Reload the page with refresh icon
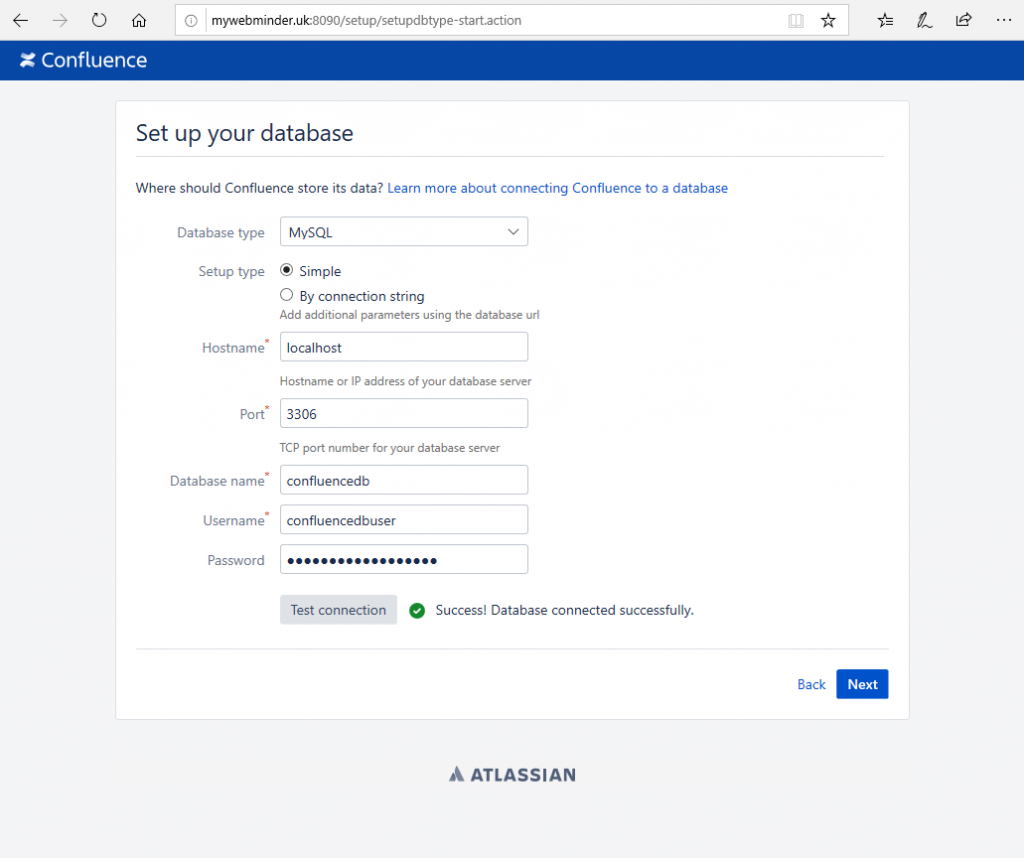Viewport: 1024px width, 858px height. [99, 20]
